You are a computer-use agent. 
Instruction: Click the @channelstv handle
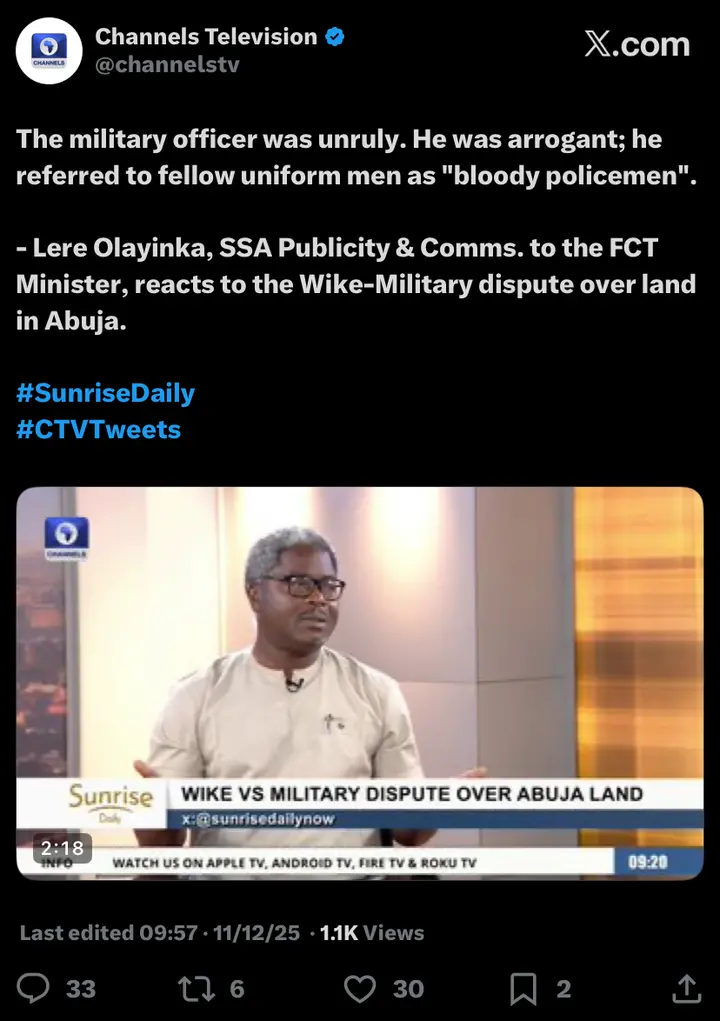coord(167,64)
